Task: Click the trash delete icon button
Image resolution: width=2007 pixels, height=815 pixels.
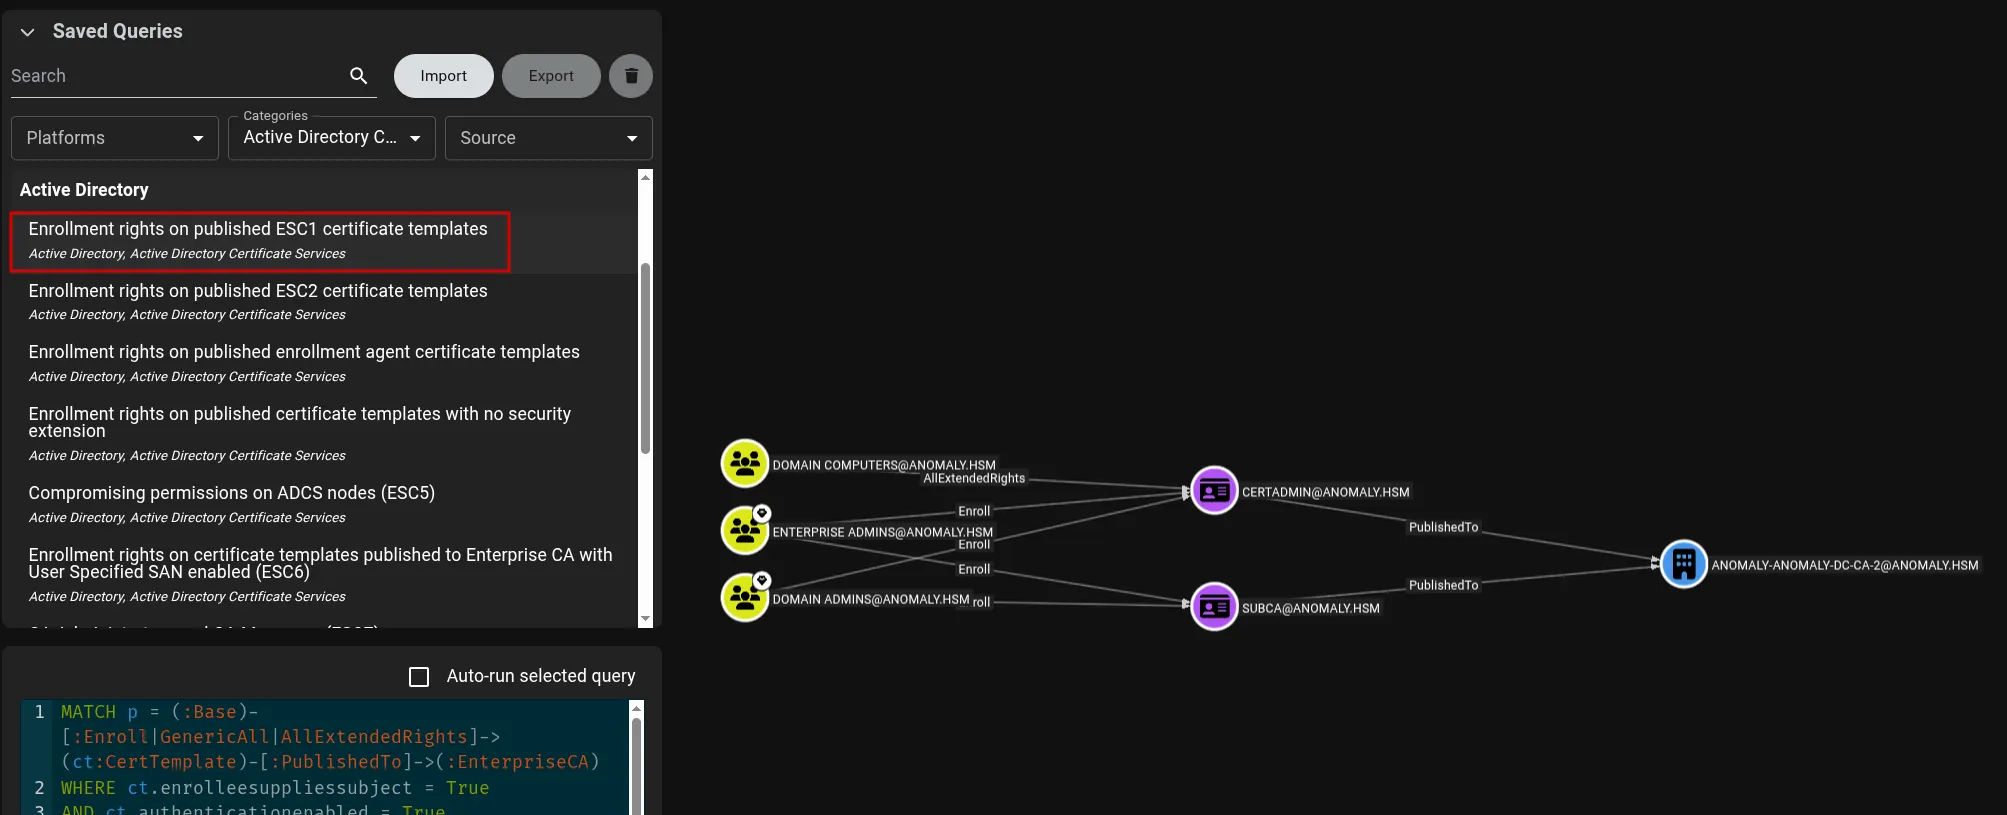Action: click(631, 76)
